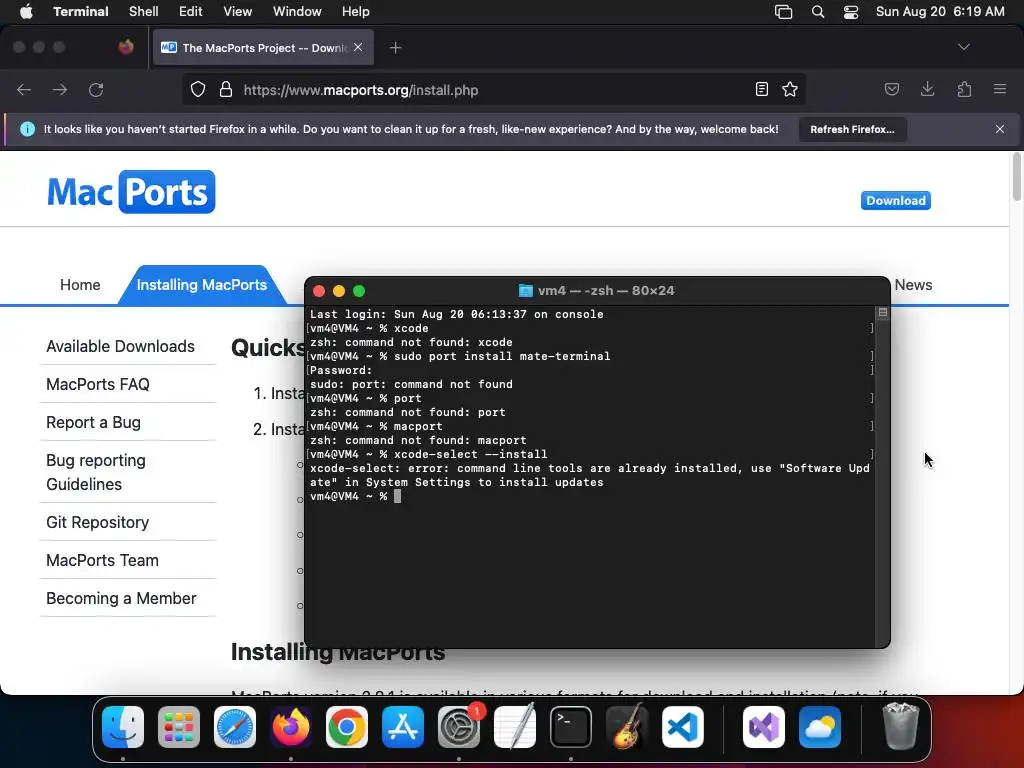Open Visual Studio from the Dock
This screenshot has width=1024, height=768.
pyautogui.click(x=763, y=727)
